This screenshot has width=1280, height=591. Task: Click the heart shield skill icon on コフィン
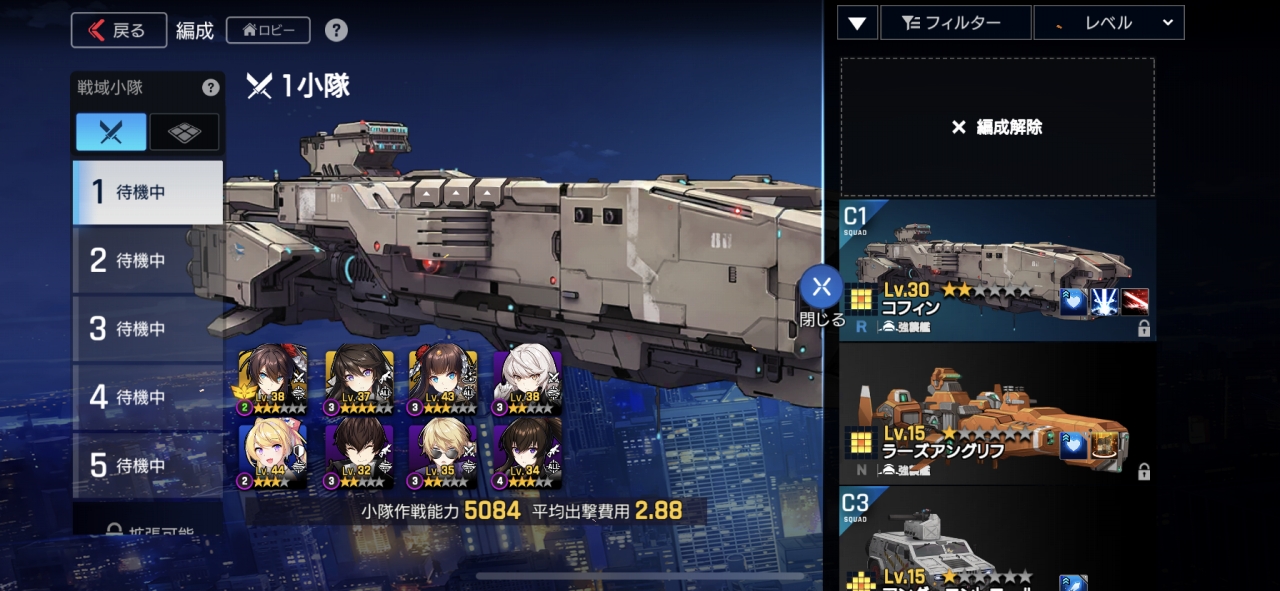click(1074, 302)
